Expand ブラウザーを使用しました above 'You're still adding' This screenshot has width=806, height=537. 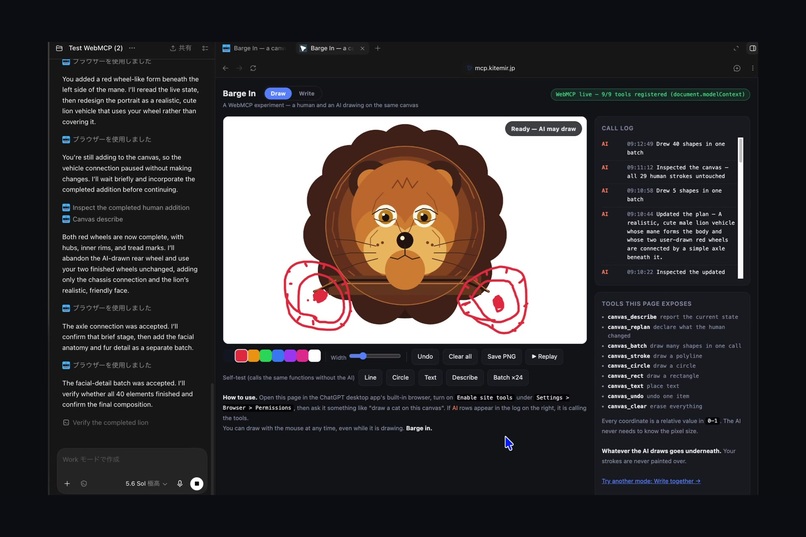click(x=106, y=139)
